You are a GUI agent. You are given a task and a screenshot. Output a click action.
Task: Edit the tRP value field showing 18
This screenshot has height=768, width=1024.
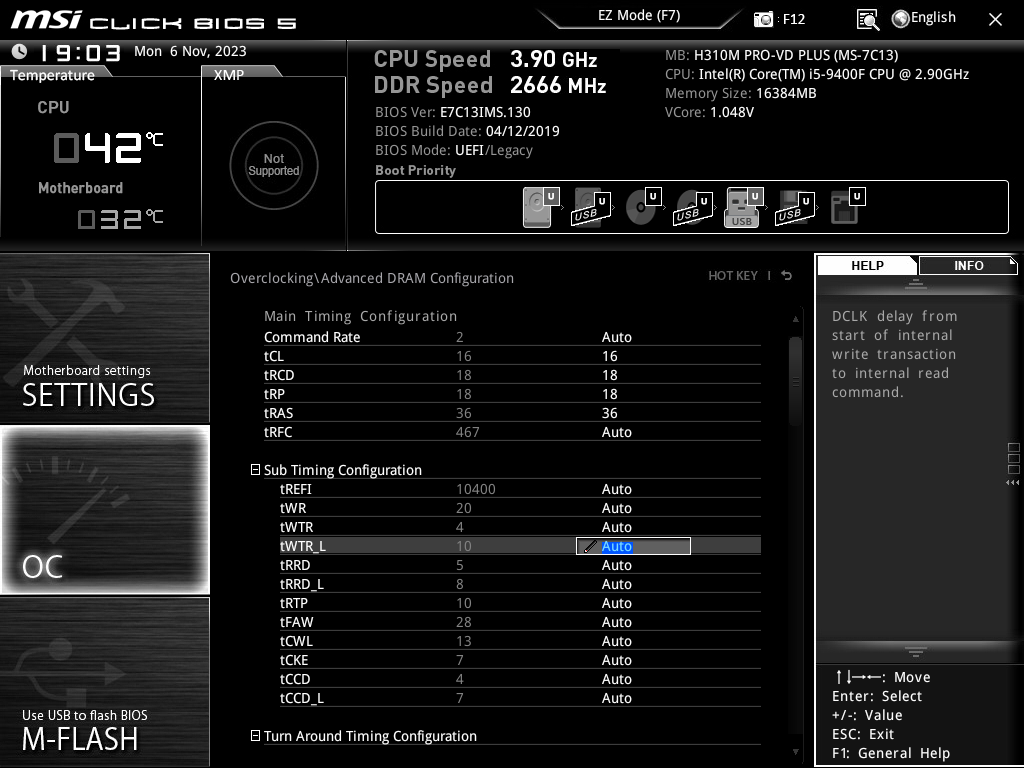pyautogui.click(x=609, y=394)
